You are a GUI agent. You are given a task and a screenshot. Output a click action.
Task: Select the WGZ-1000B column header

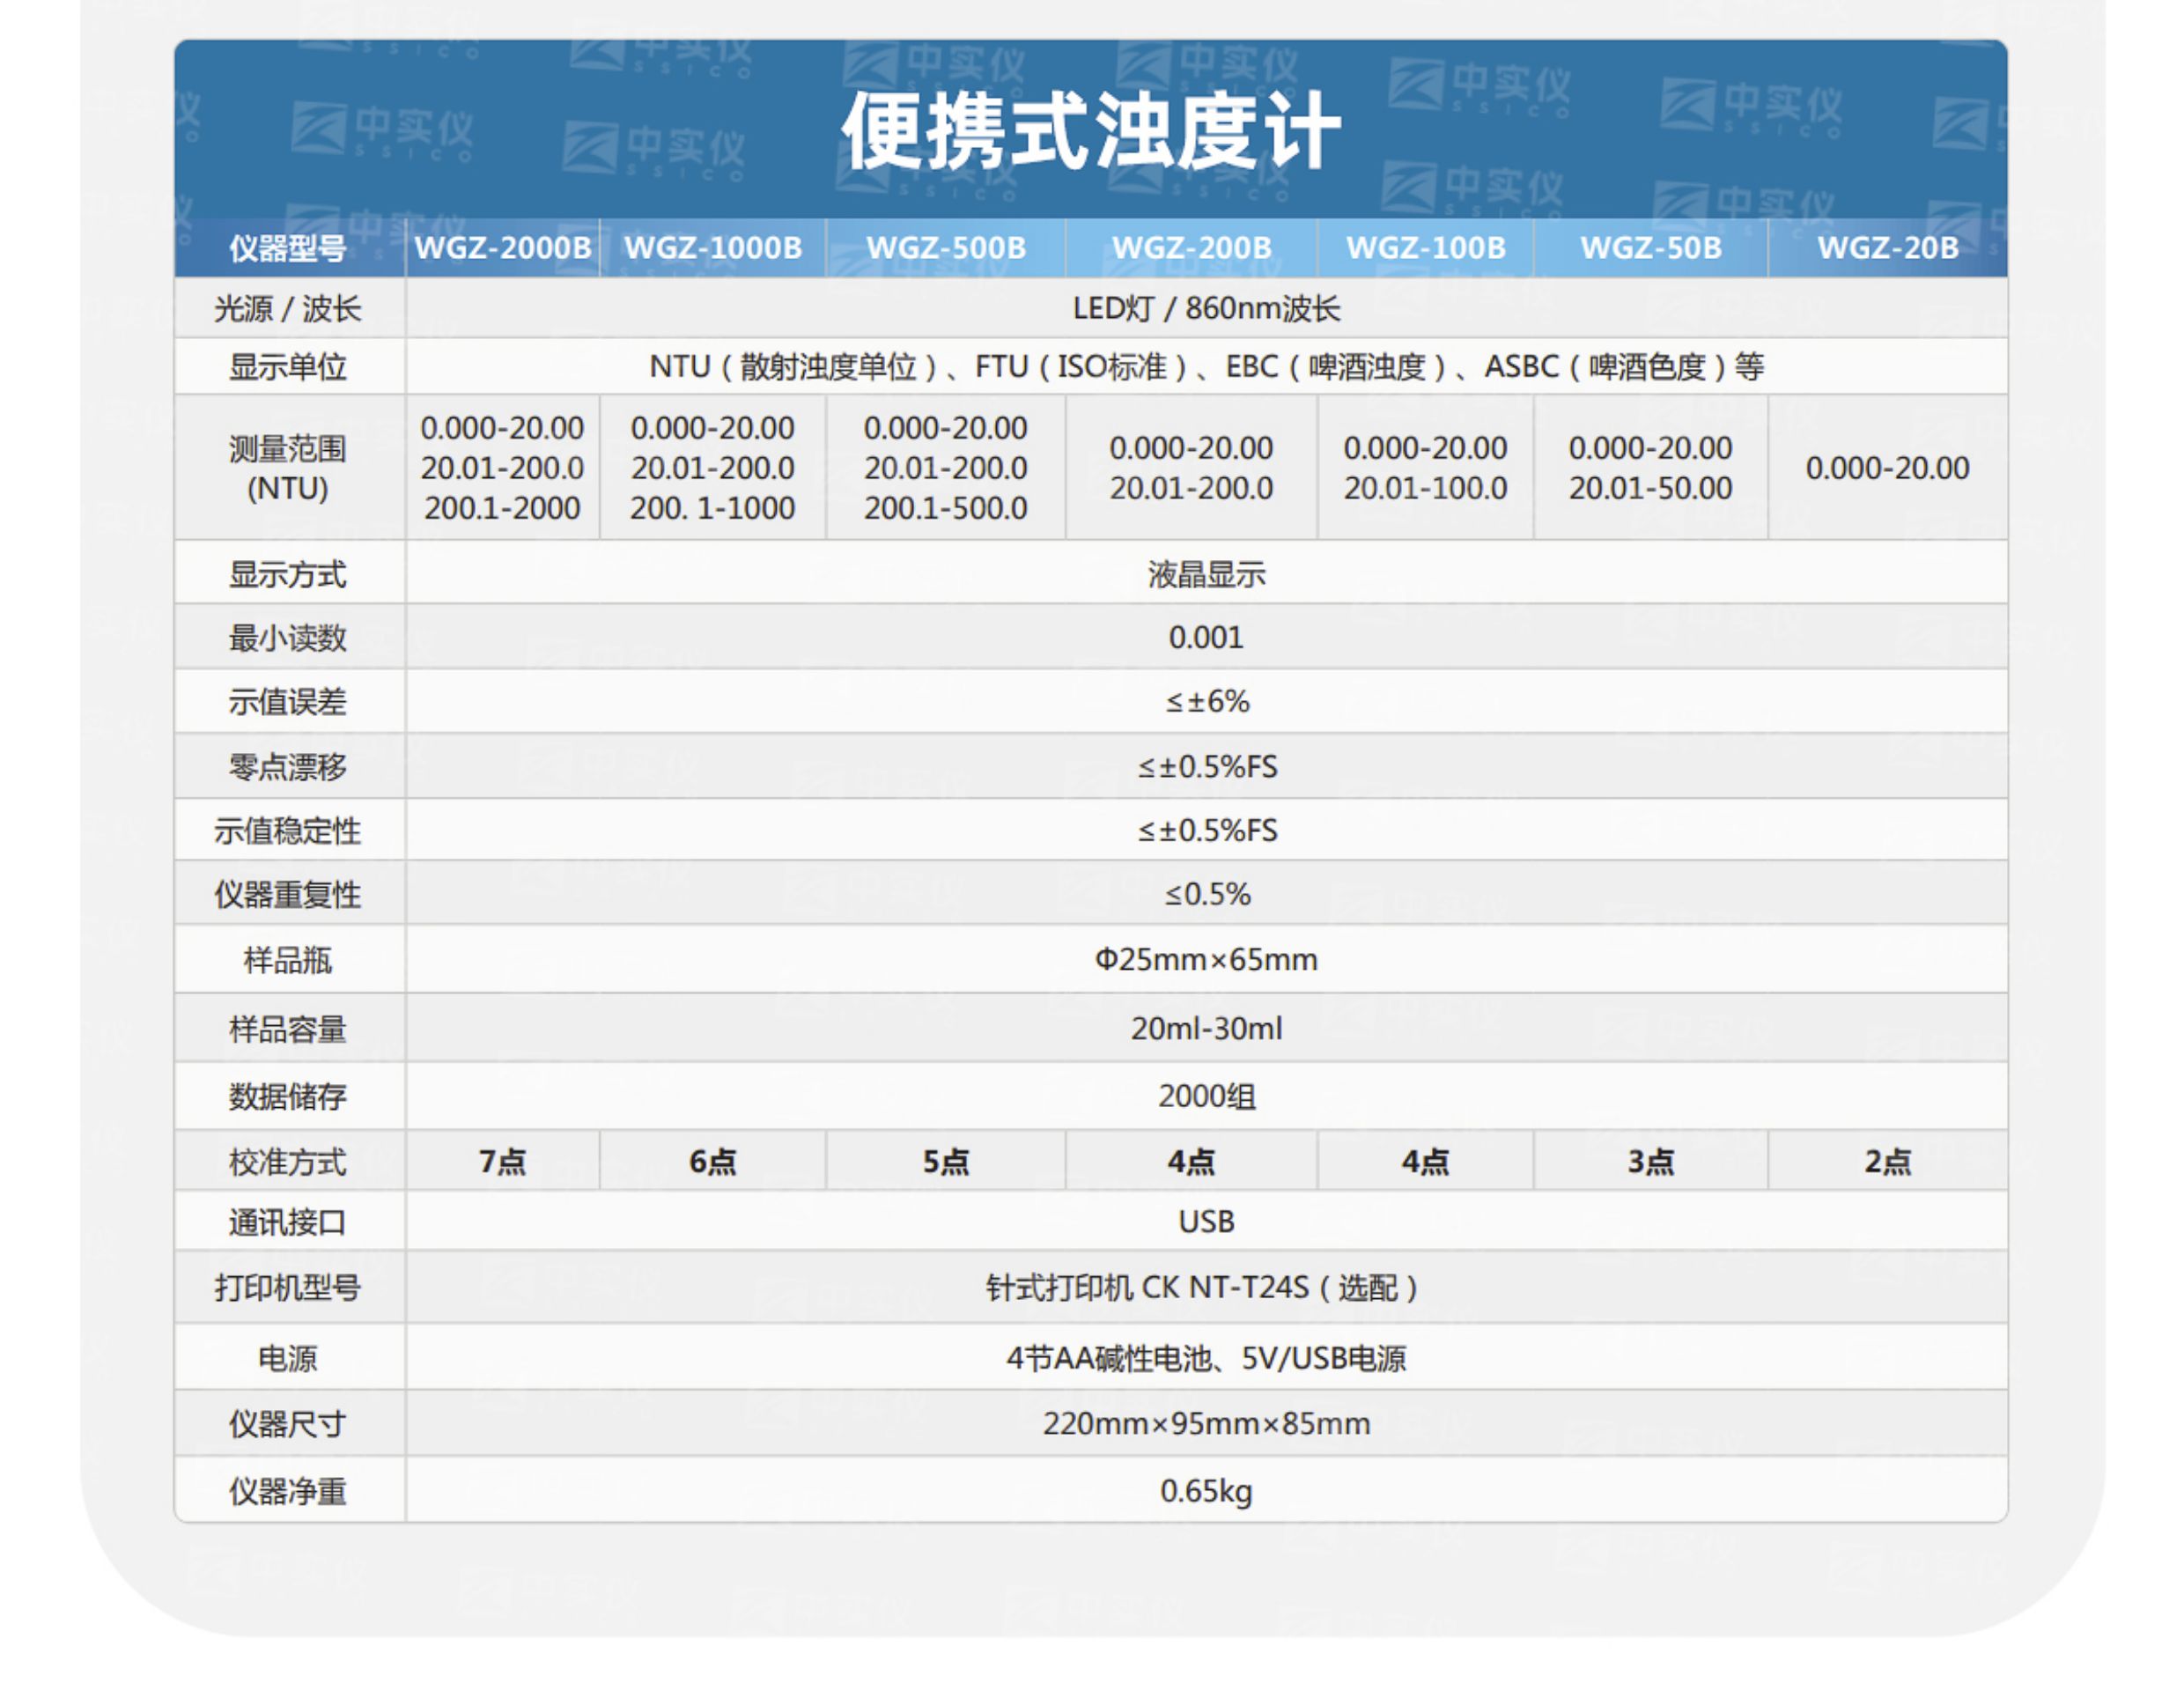[713, 248]
